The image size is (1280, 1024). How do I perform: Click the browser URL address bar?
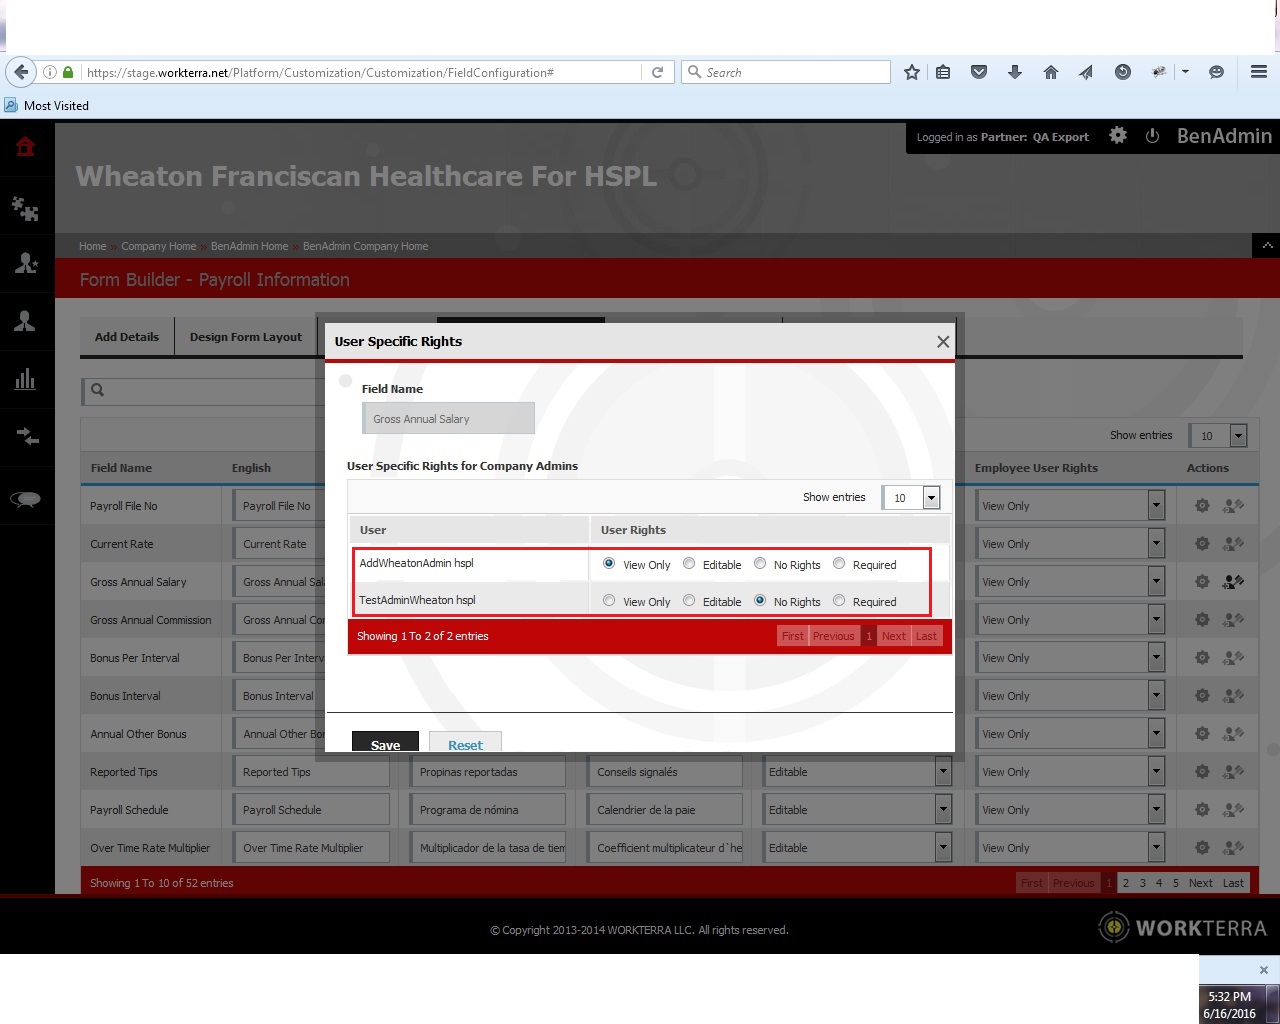coord(360,72)
